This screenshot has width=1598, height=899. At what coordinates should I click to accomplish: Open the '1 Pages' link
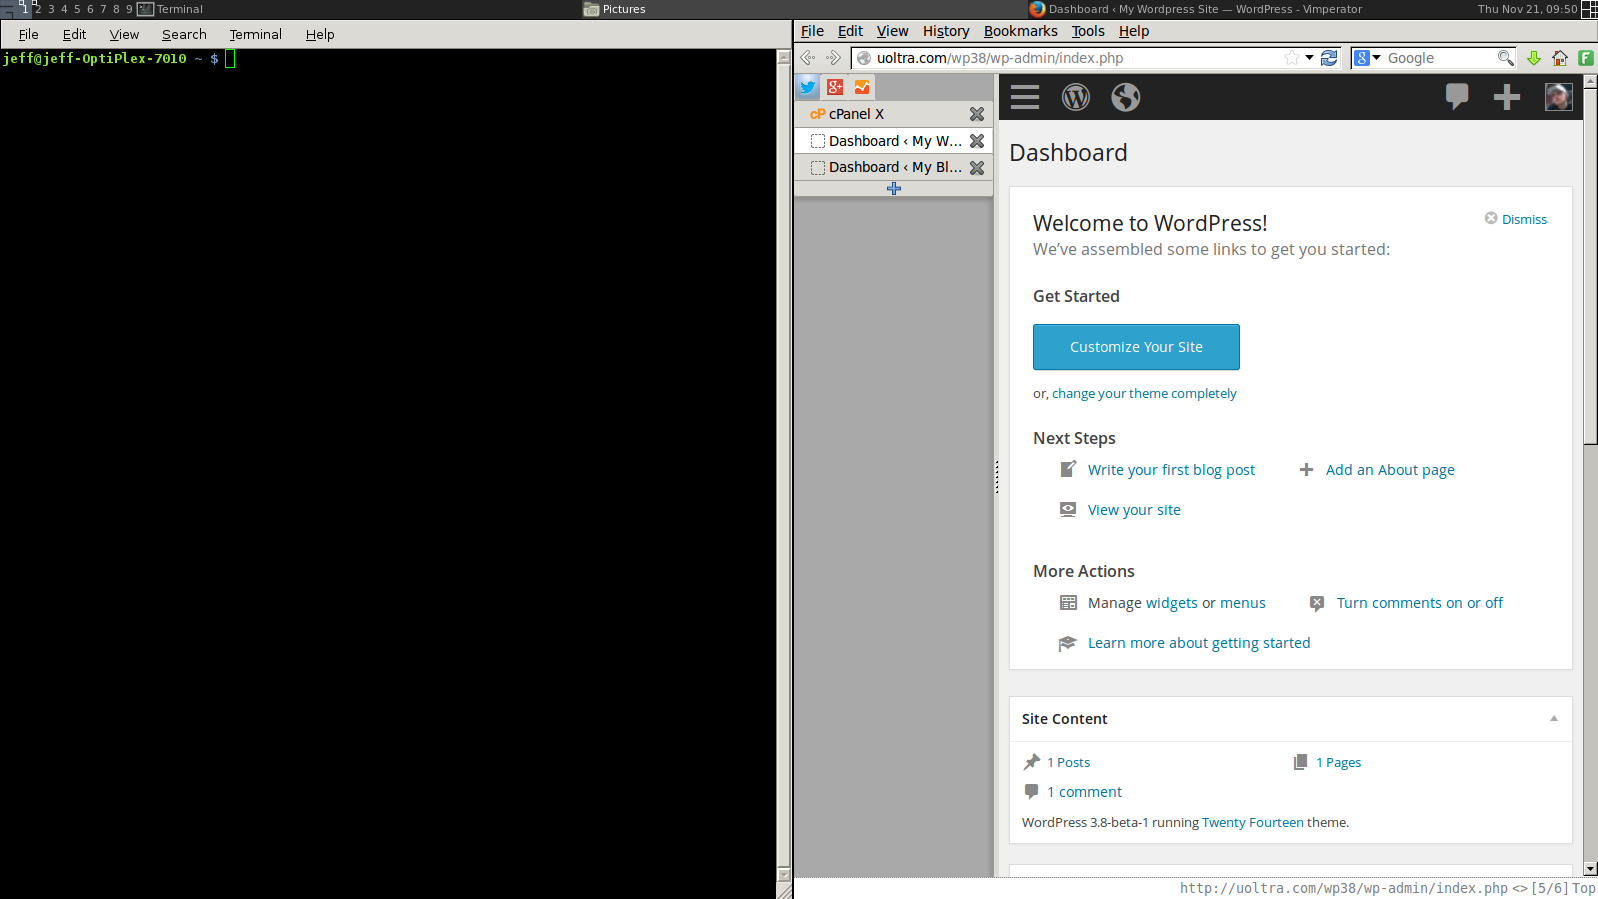[x=1338, y=762]
